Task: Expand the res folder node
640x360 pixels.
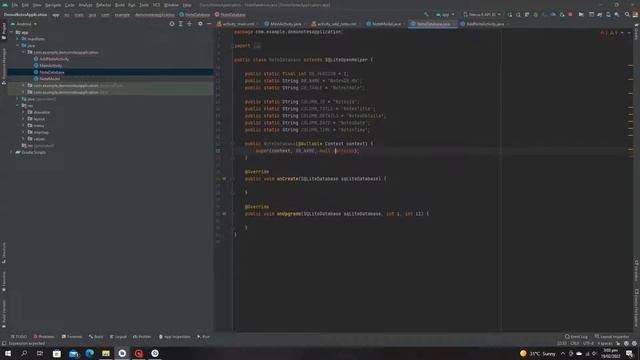Action: click(x=18, y=105)
